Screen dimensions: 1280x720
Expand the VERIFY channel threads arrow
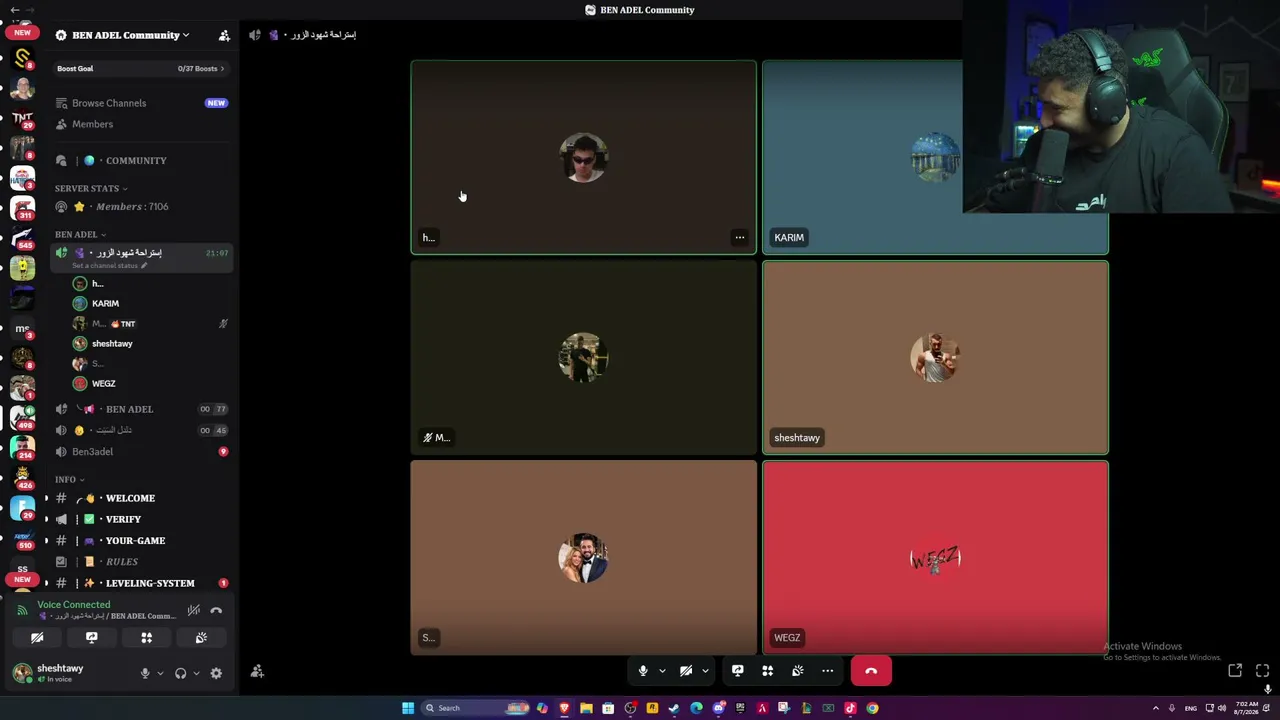(x=46, y=519)
